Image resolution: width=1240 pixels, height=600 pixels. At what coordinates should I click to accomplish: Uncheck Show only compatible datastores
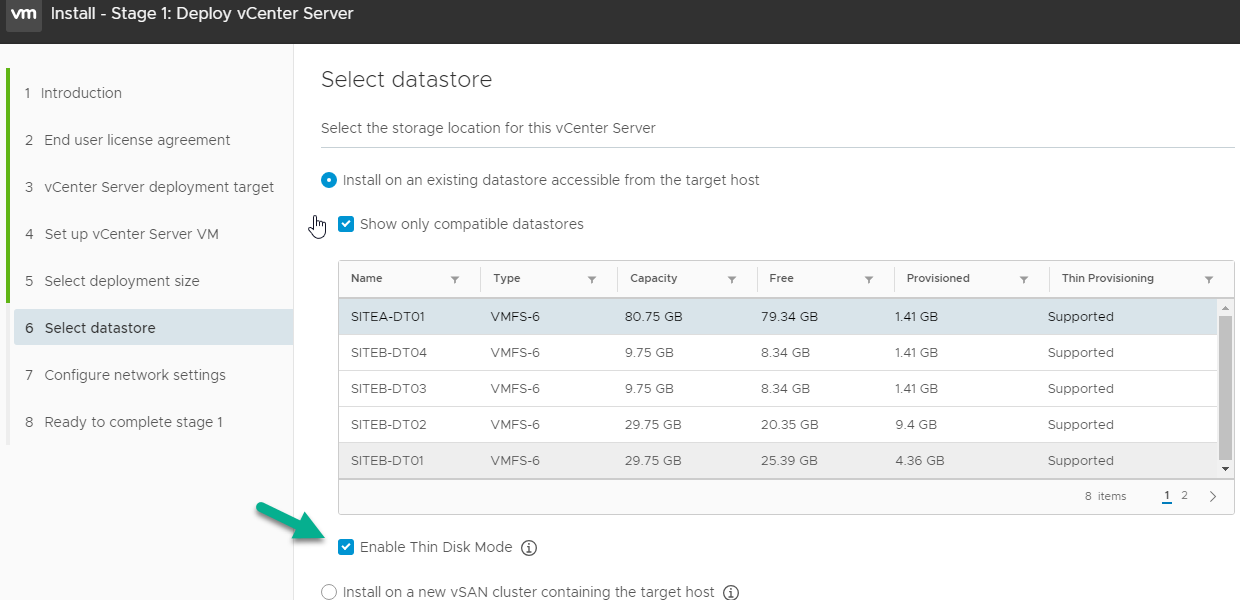(x=346, y=224)
